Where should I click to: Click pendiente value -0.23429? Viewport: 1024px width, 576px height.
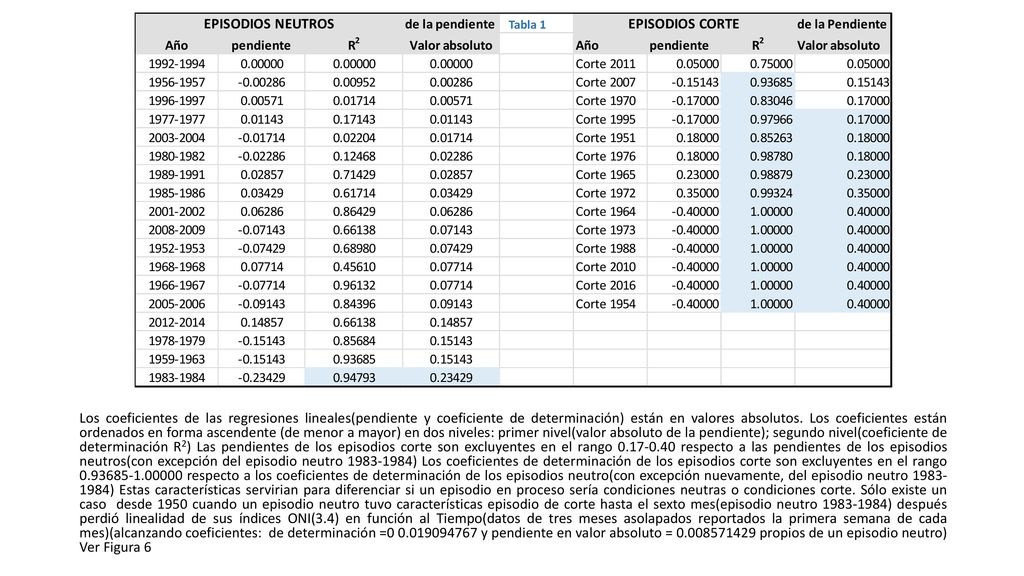pyautogui.click(x=261, y=377)
